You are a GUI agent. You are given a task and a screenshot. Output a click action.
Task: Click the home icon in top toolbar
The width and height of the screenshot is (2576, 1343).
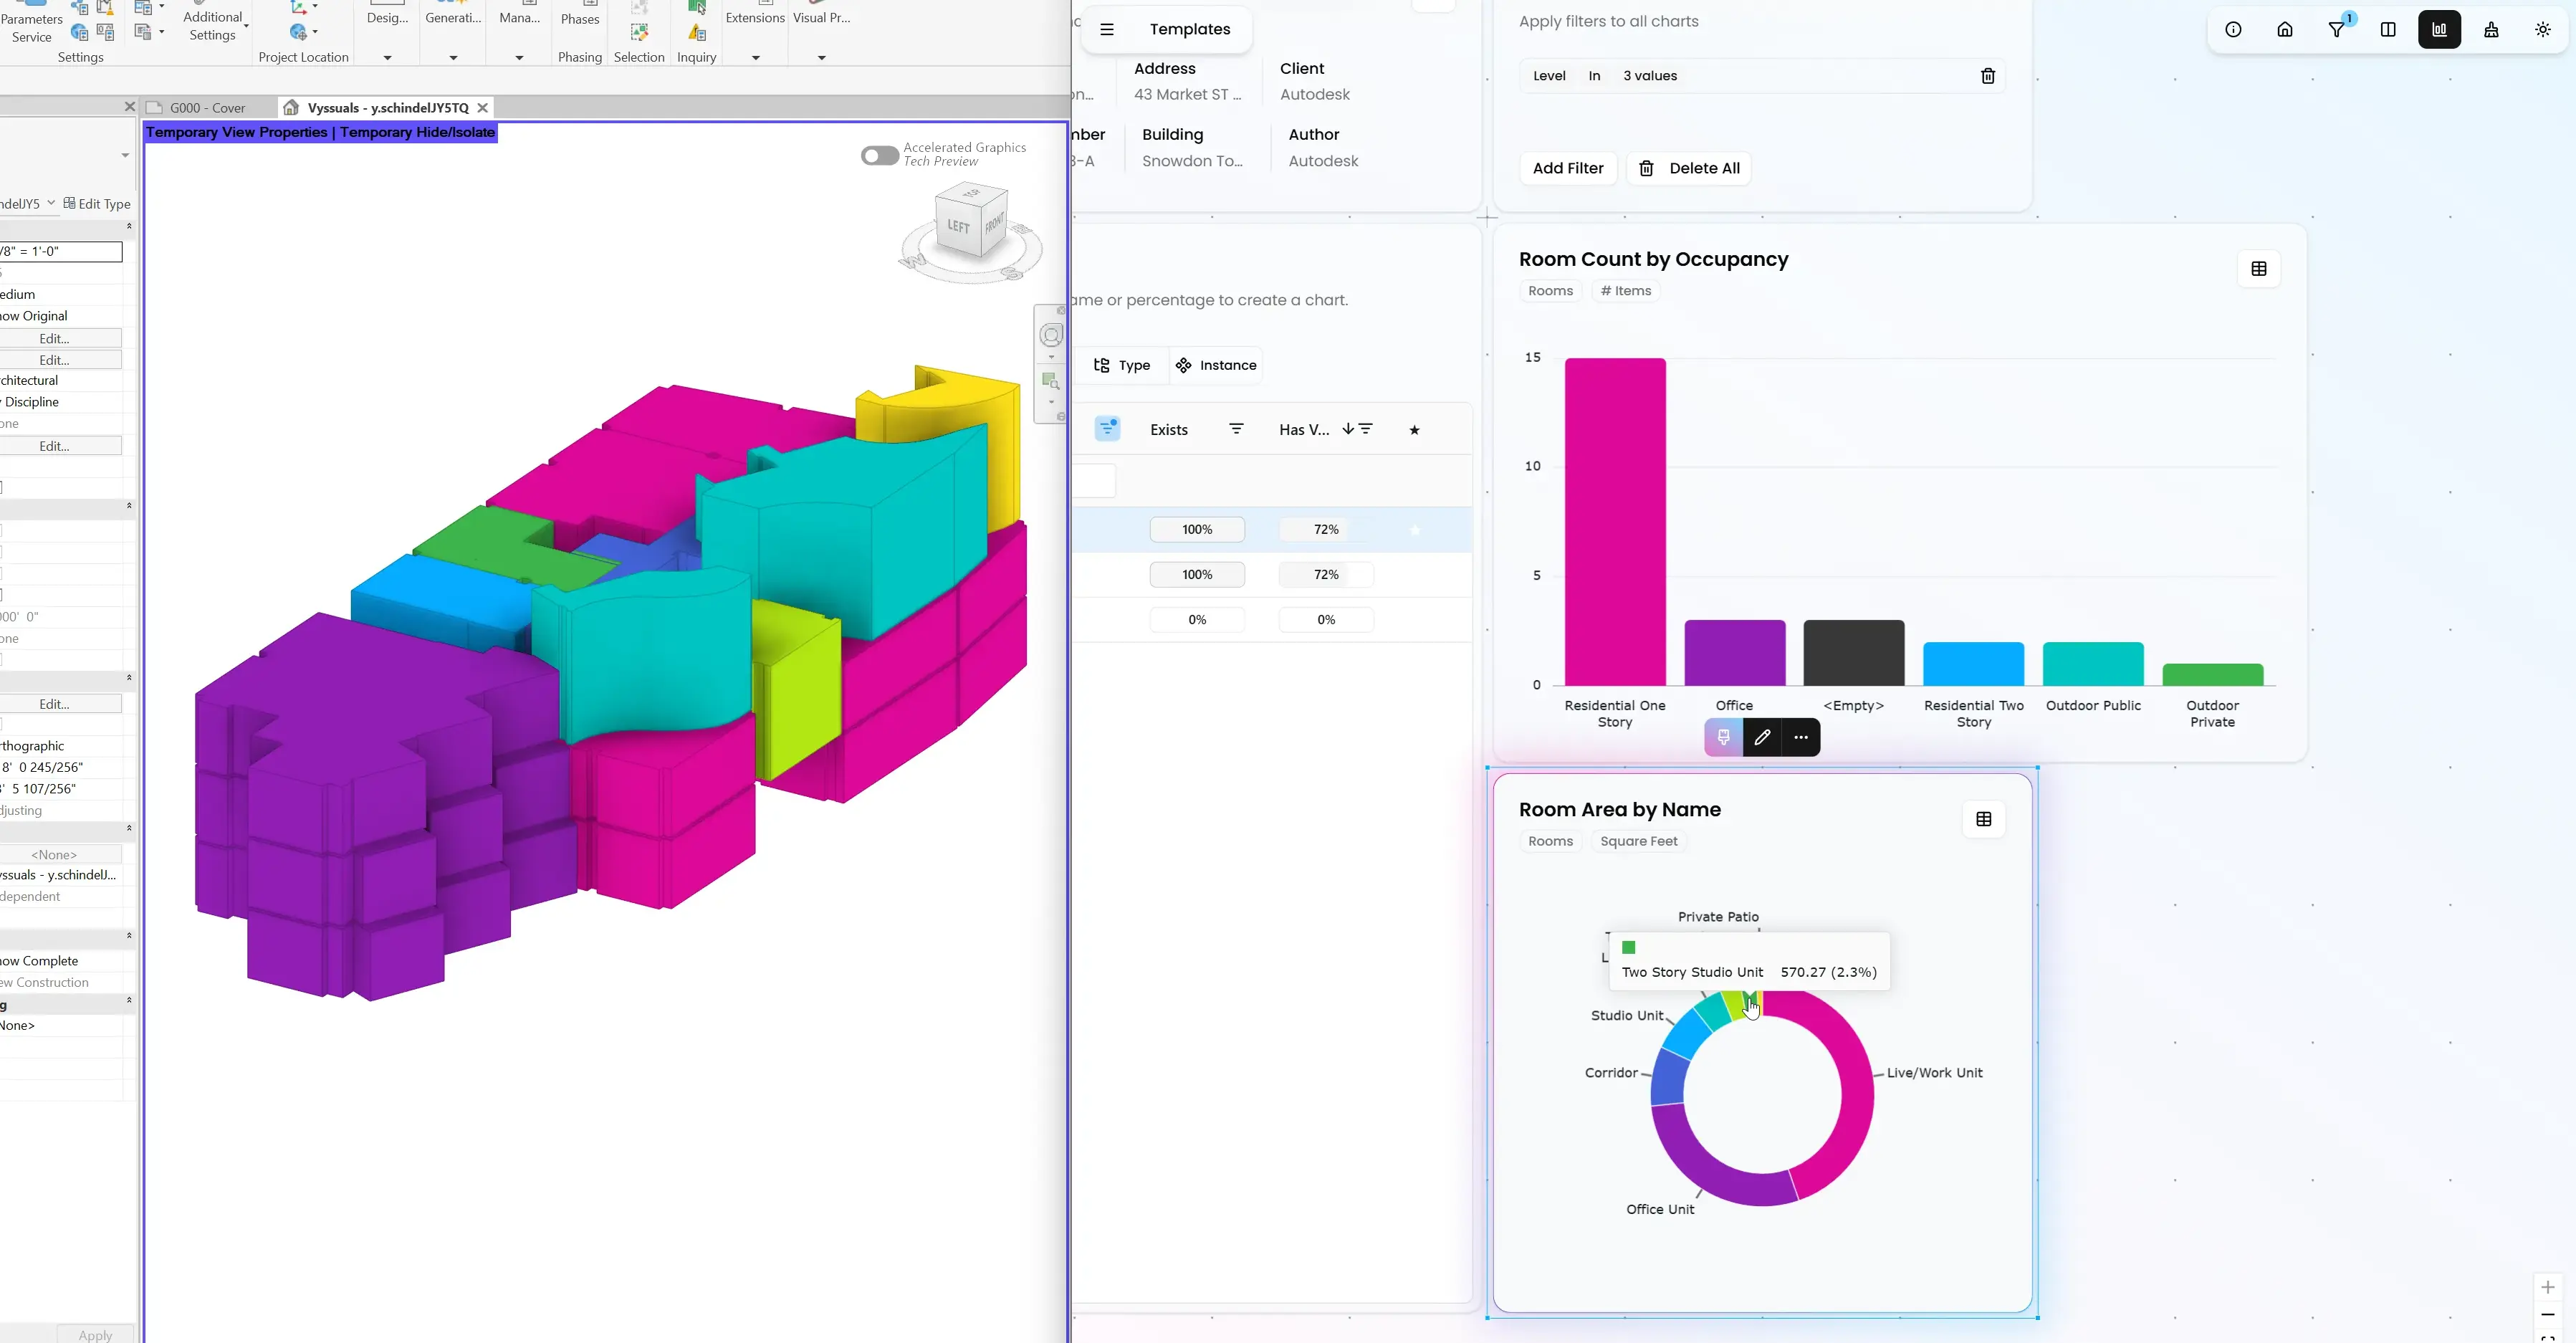pyautogui.click(x=2285, y=29)
